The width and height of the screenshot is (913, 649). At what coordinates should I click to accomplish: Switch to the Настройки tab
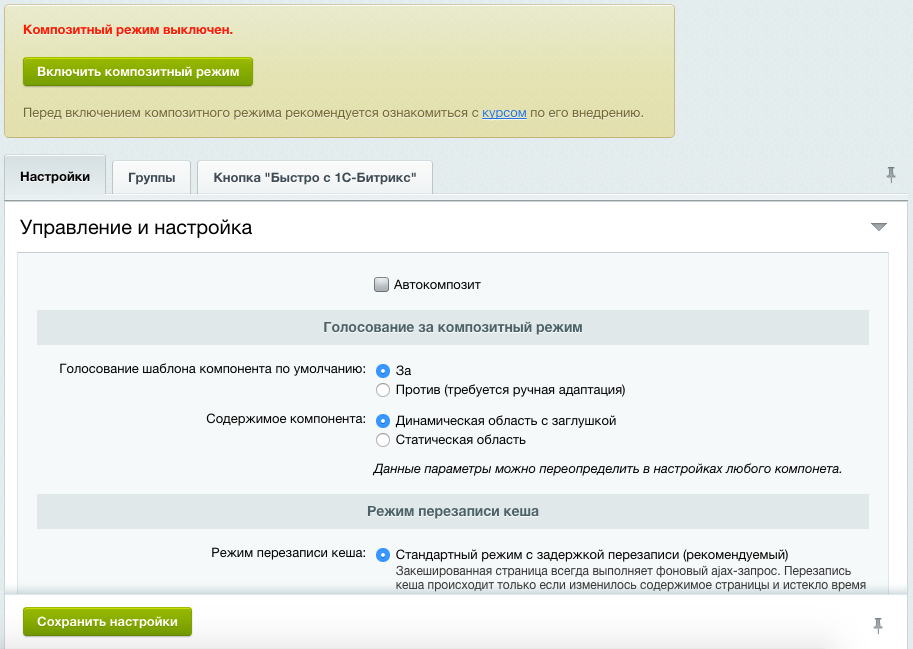pos(55,177)
